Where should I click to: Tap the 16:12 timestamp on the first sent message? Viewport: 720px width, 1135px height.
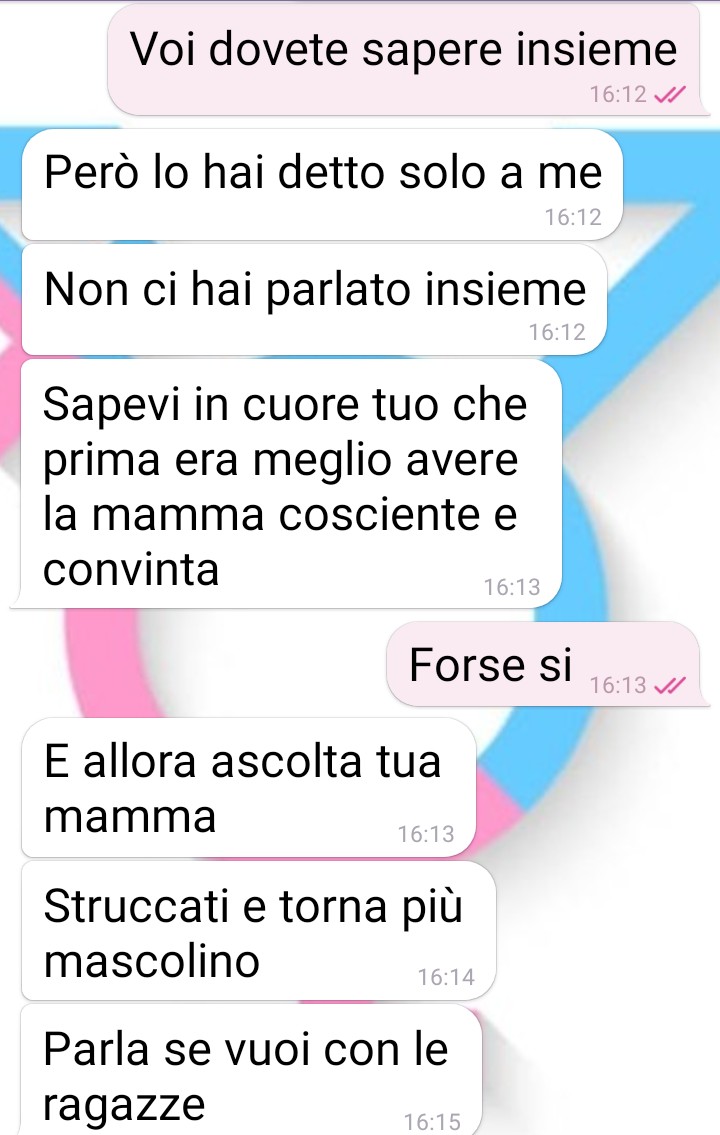pos(618,95)
